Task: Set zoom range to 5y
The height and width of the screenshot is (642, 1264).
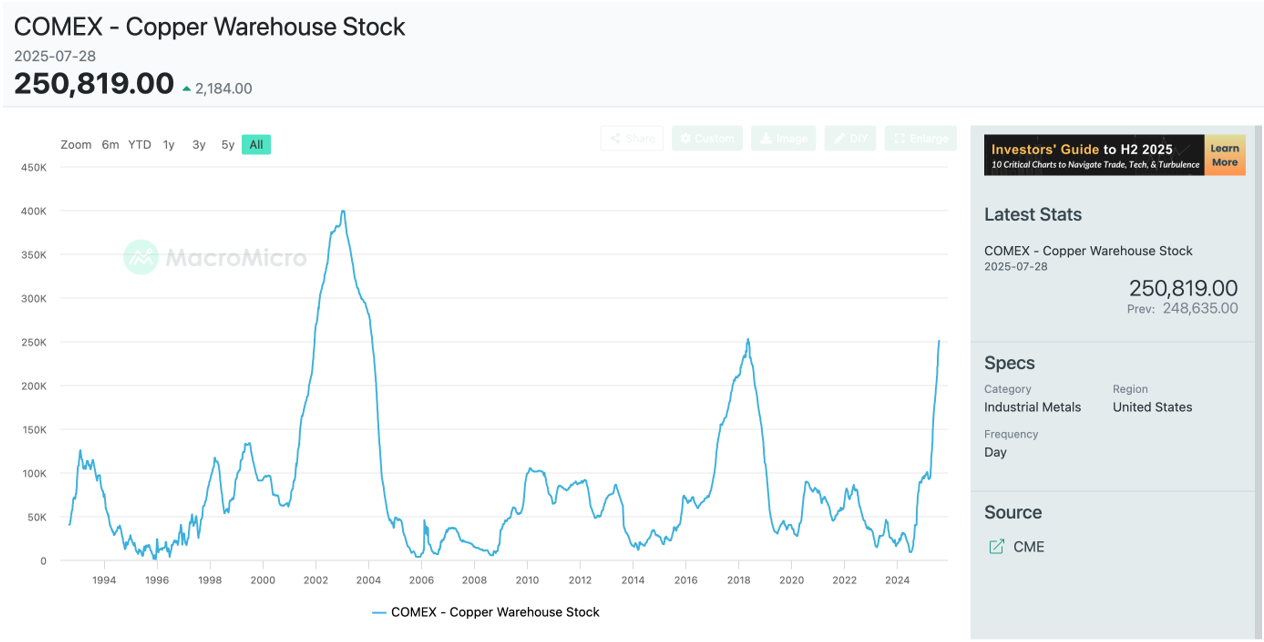Action: (x=228, y=145)
